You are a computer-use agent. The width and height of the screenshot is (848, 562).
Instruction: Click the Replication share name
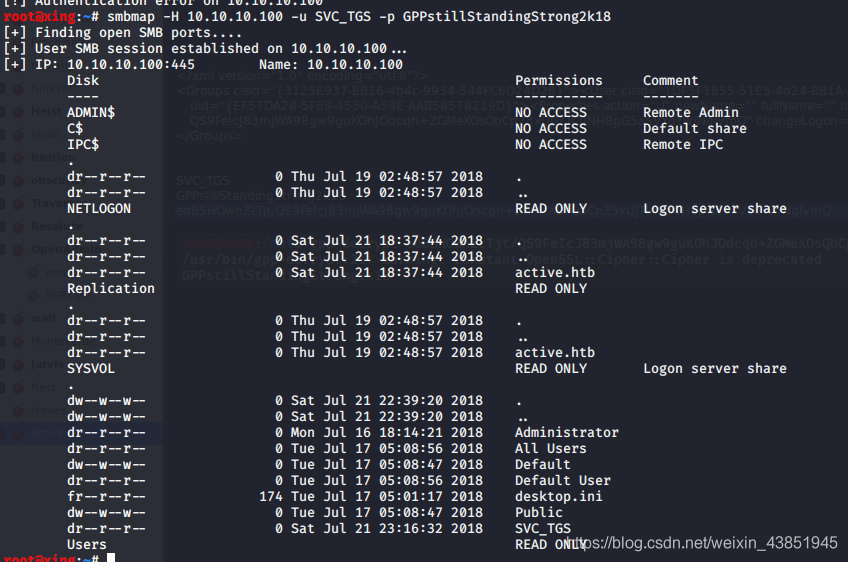pyautogui.click(x=111, y=289)
